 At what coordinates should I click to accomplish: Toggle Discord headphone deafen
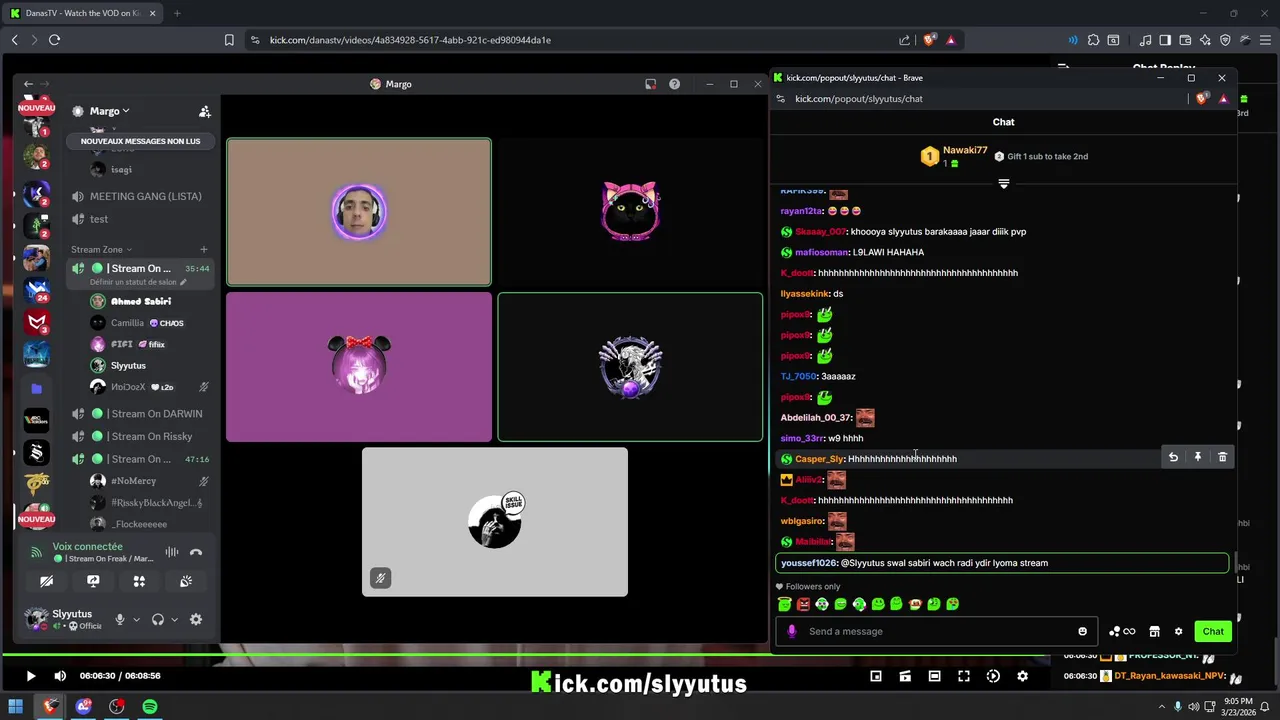tap(157, 620)
